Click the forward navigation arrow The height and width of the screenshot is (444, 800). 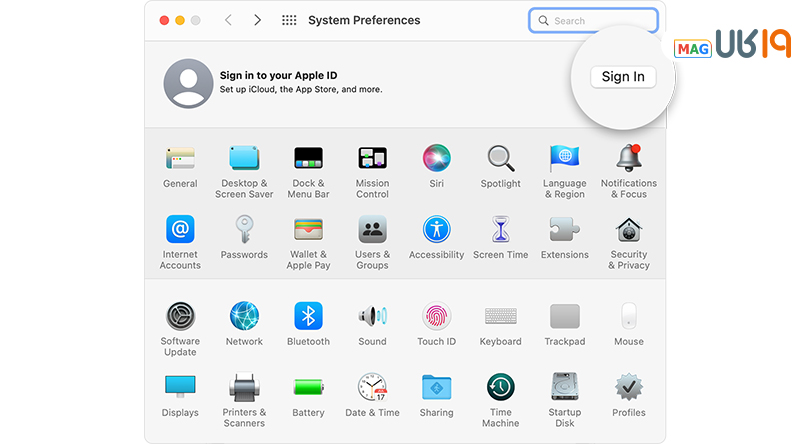[257, 20]
